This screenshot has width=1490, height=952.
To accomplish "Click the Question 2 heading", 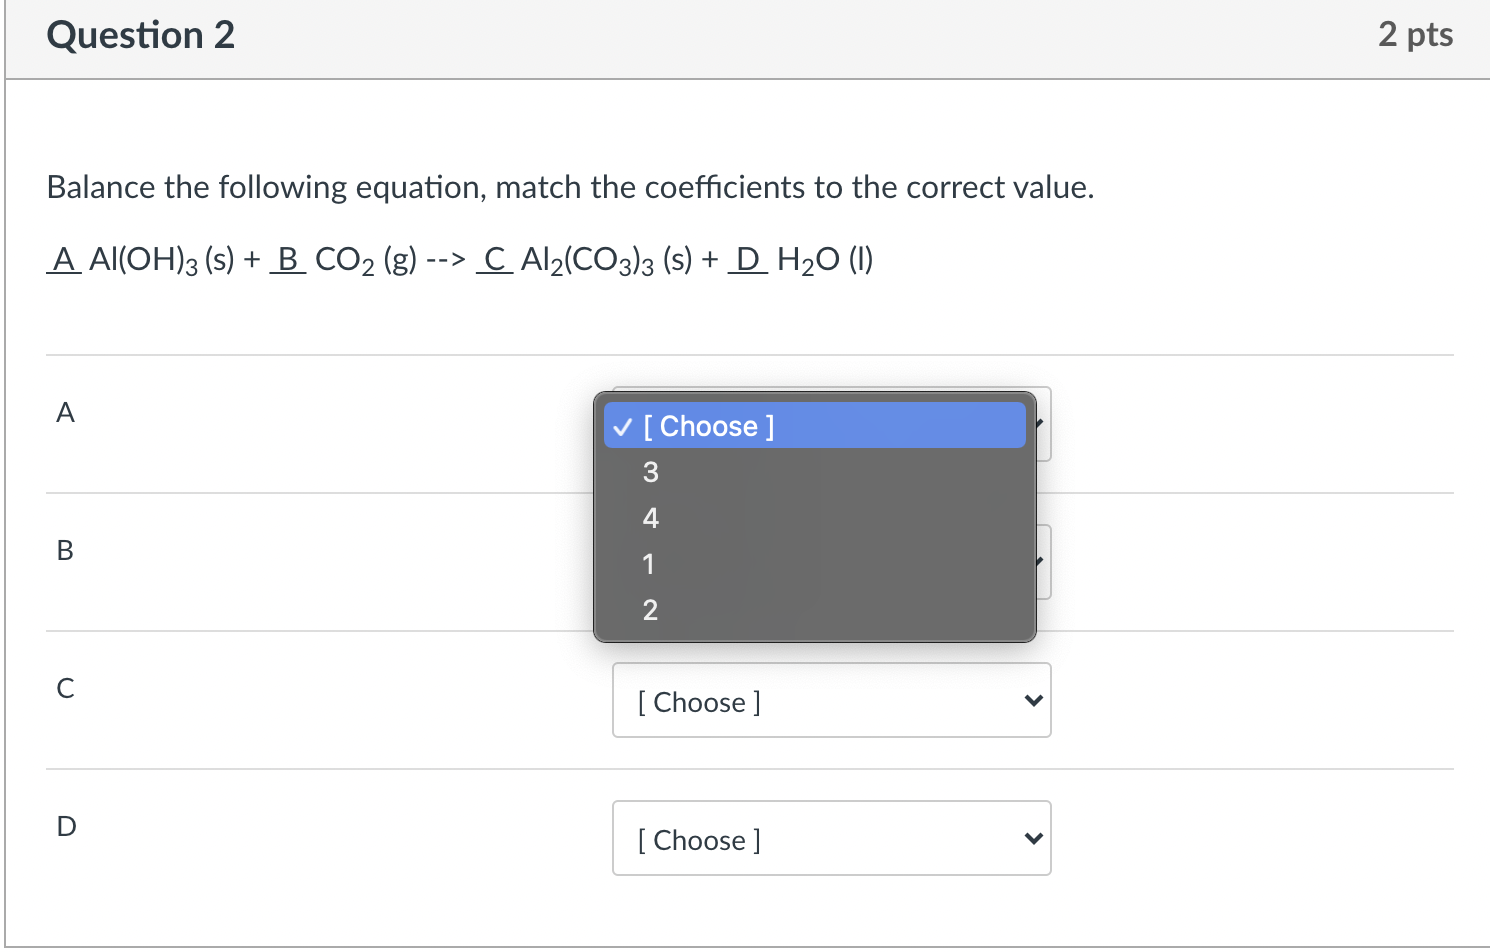I will click(141, 35).
